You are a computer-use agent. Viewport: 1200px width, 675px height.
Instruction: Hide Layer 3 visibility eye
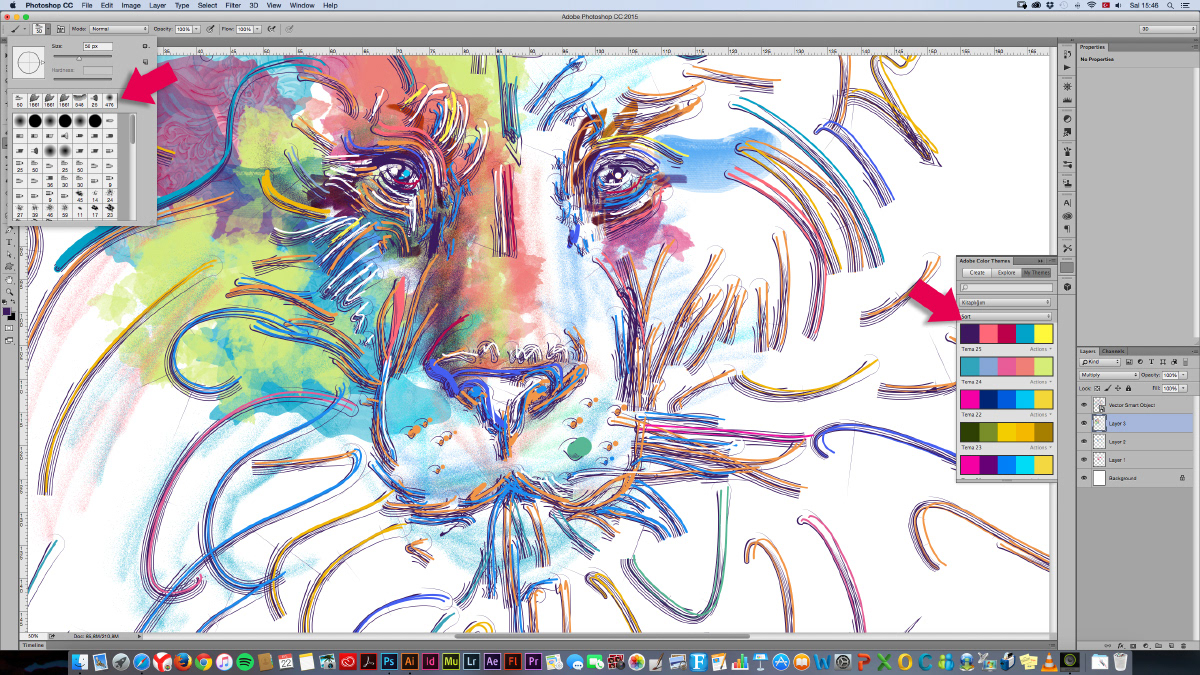click(x=1084, y=423)
